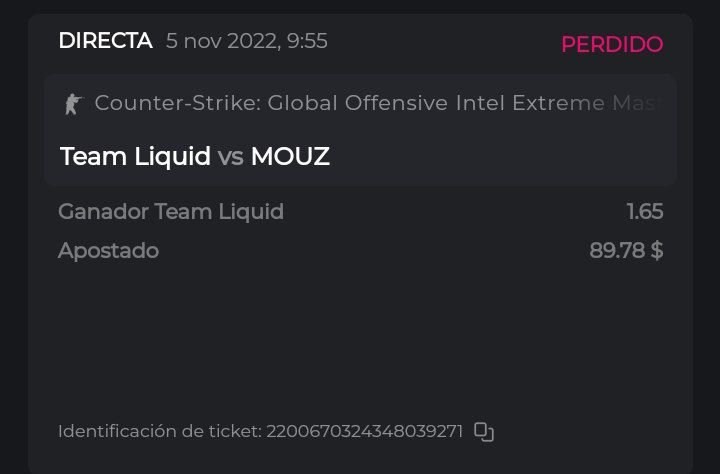Click the Counter-Strike game icon
Image resolution: width=720 pixels, height=474 pixels.
pyautogui.click(x=73, y=103)
